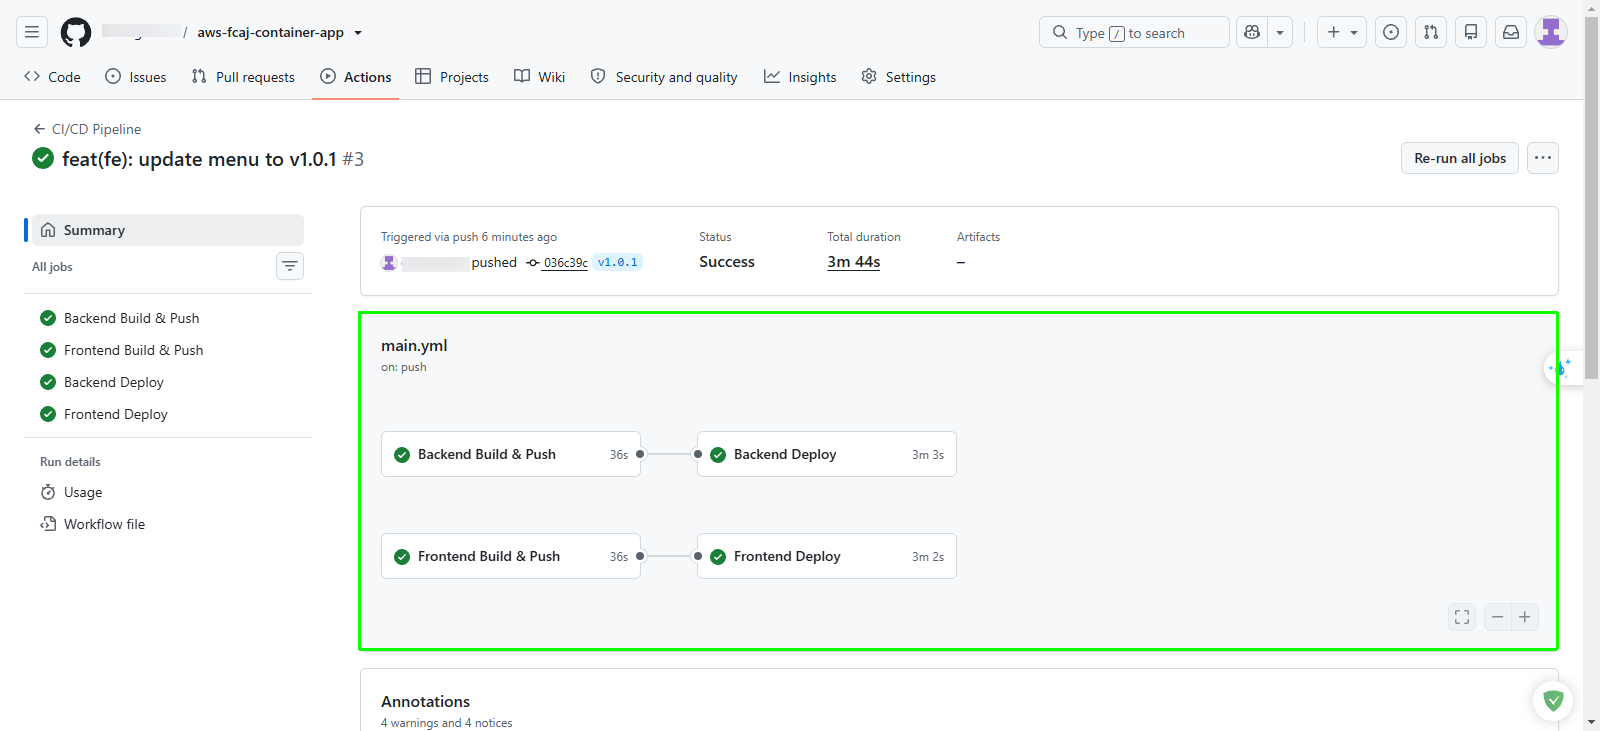Click the Re-run all jobs button
The height and width of the screenshot is (731, 1600).
click(1460, 158)
